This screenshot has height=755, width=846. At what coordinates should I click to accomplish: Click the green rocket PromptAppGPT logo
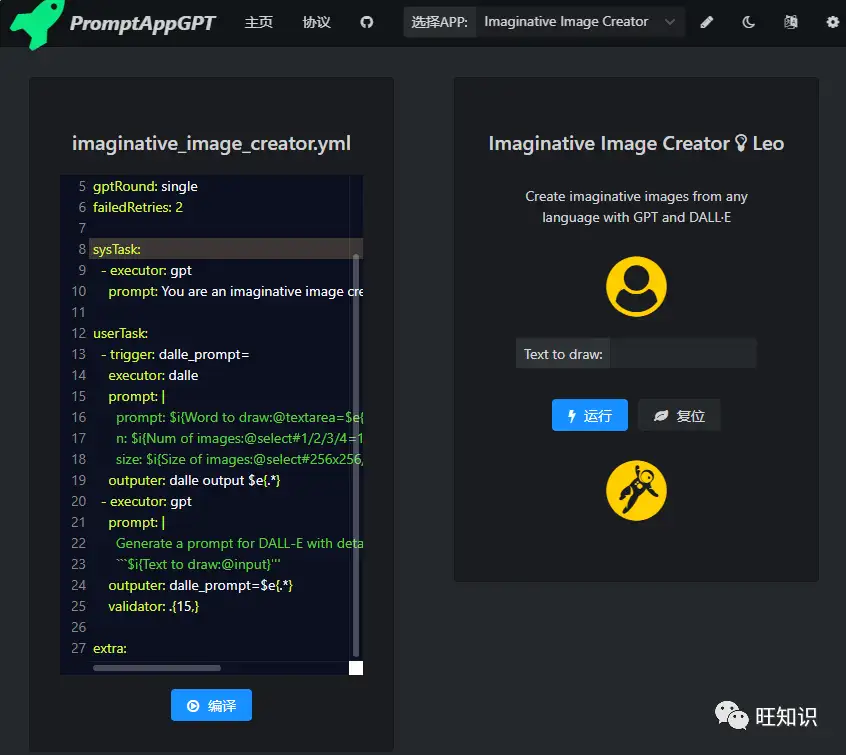(37, 23)
